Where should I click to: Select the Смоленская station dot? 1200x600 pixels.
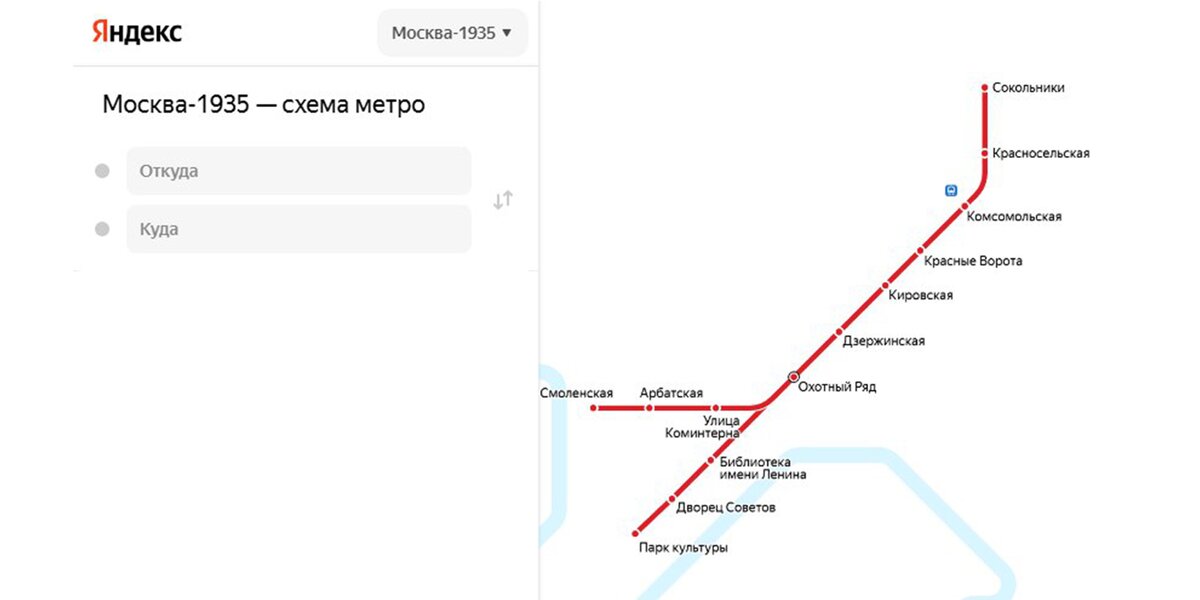[594, 408]
